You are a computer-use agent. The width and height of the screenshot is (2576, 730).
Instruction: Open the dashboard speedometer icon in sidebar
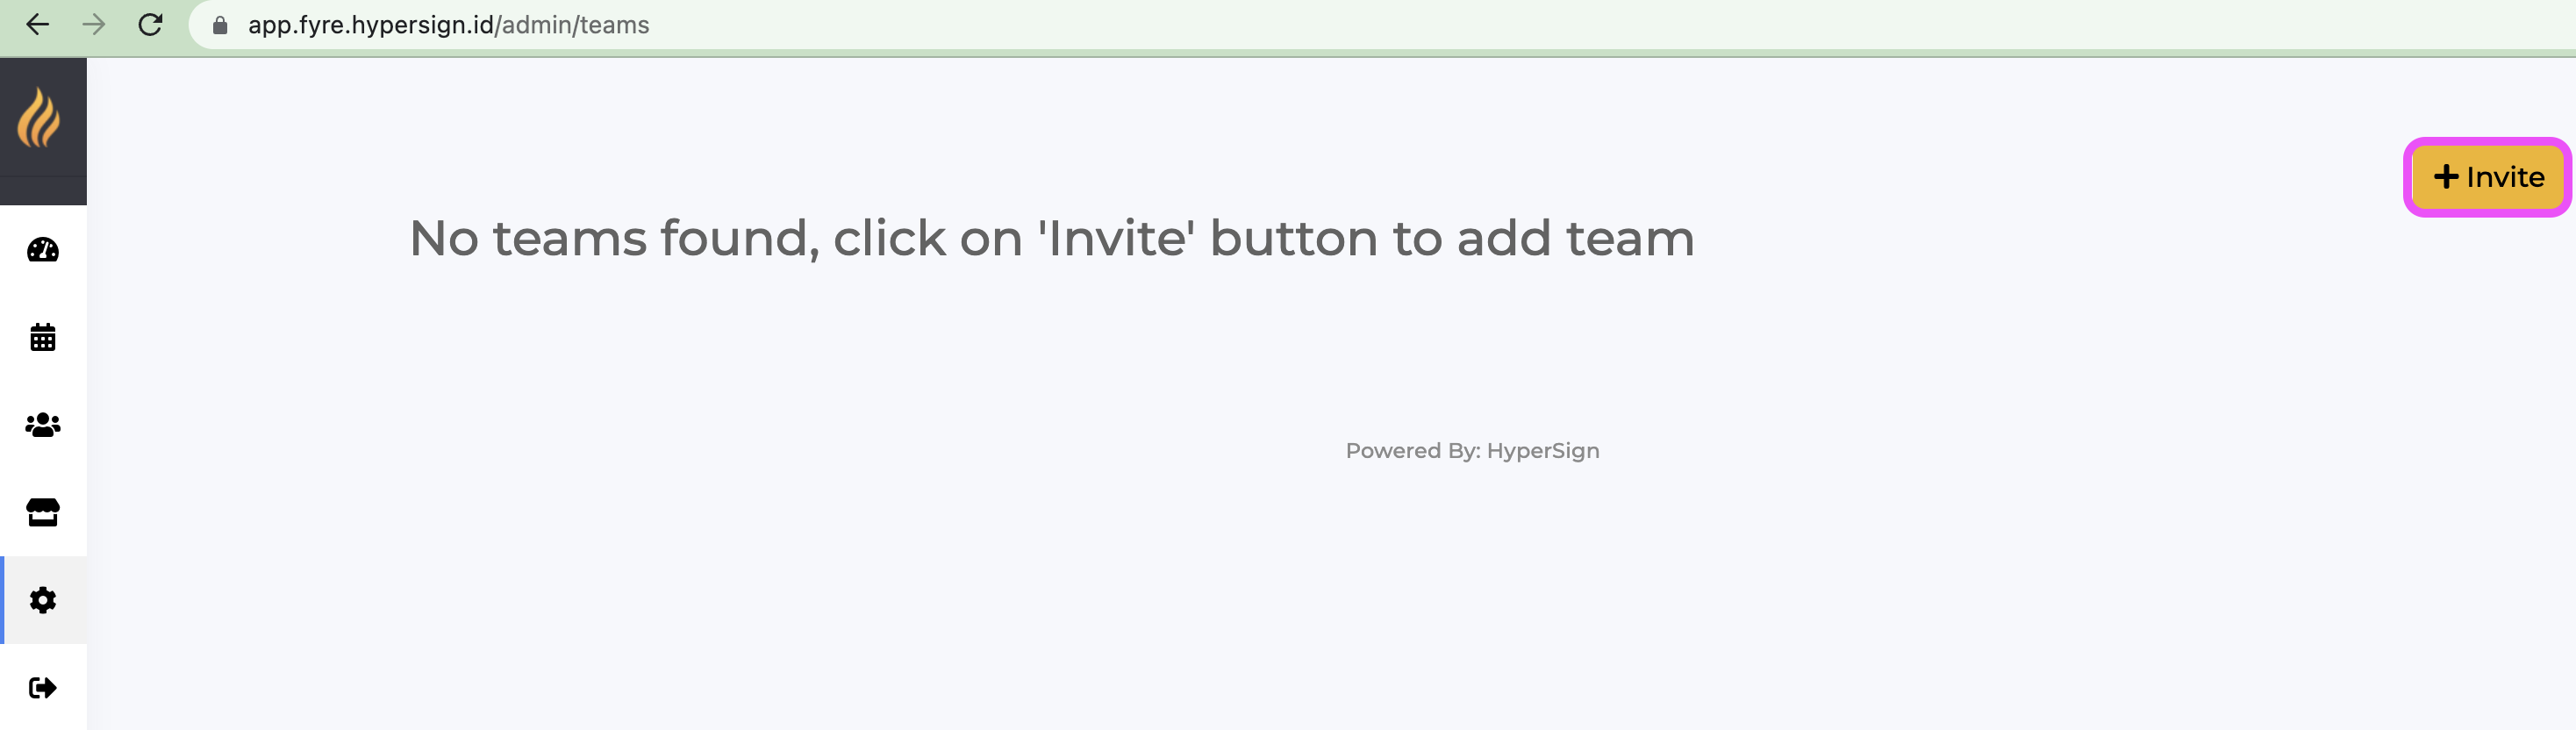(42, 250)
